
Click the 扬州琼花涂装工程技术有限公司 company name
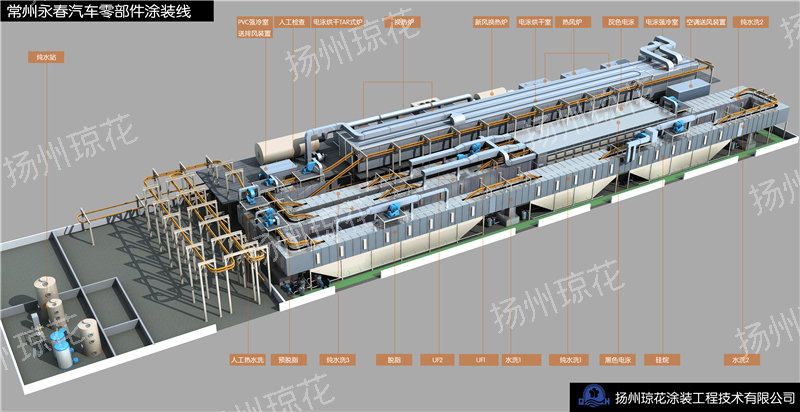tap(706, 398)
